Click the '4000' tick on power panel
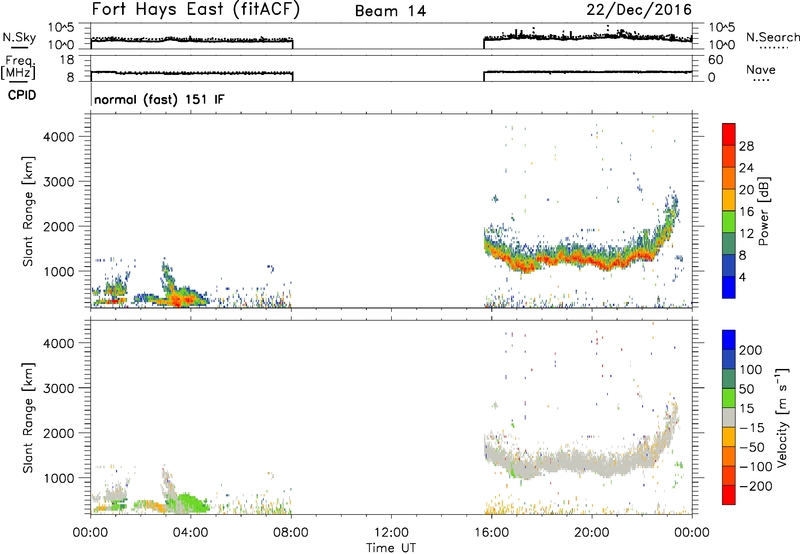 [58, 137]
